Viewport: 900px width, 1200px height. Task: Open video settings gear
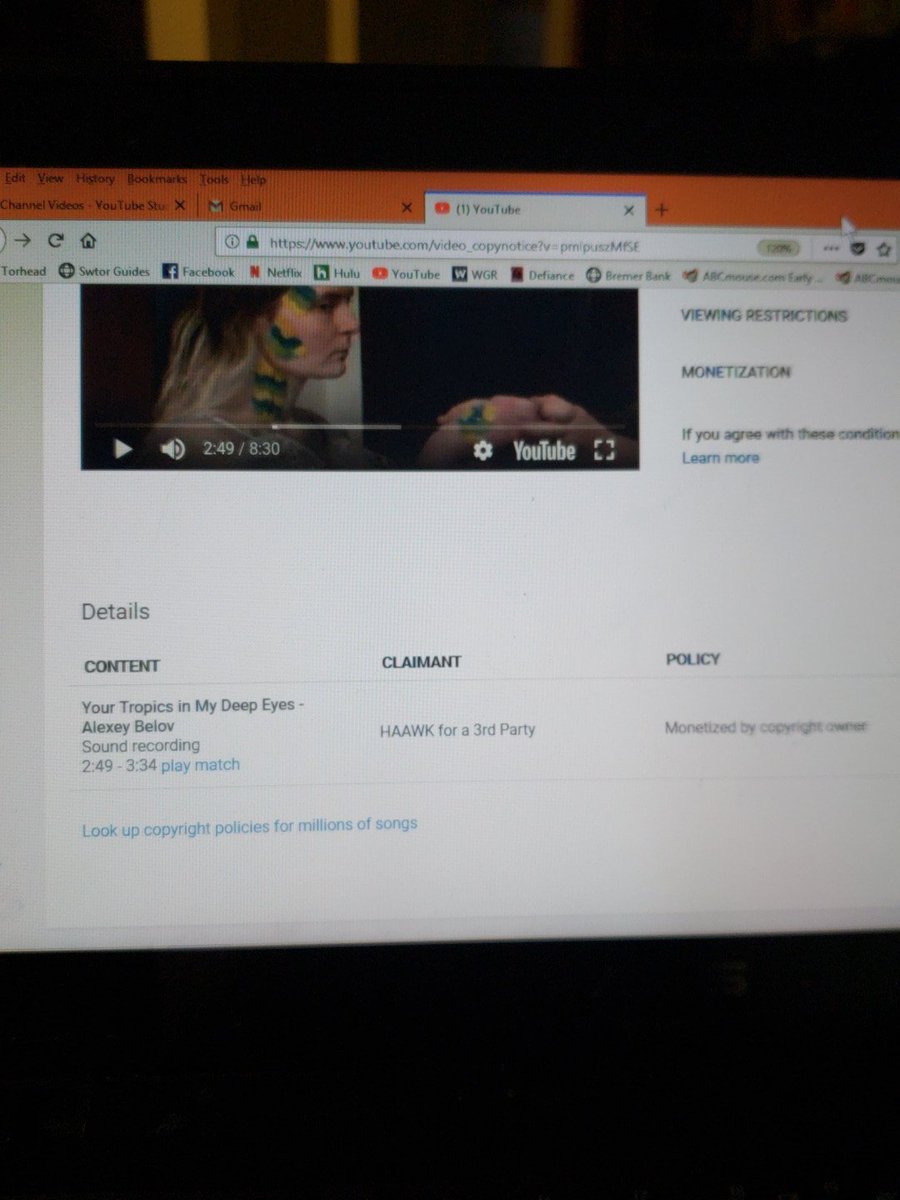484,451
